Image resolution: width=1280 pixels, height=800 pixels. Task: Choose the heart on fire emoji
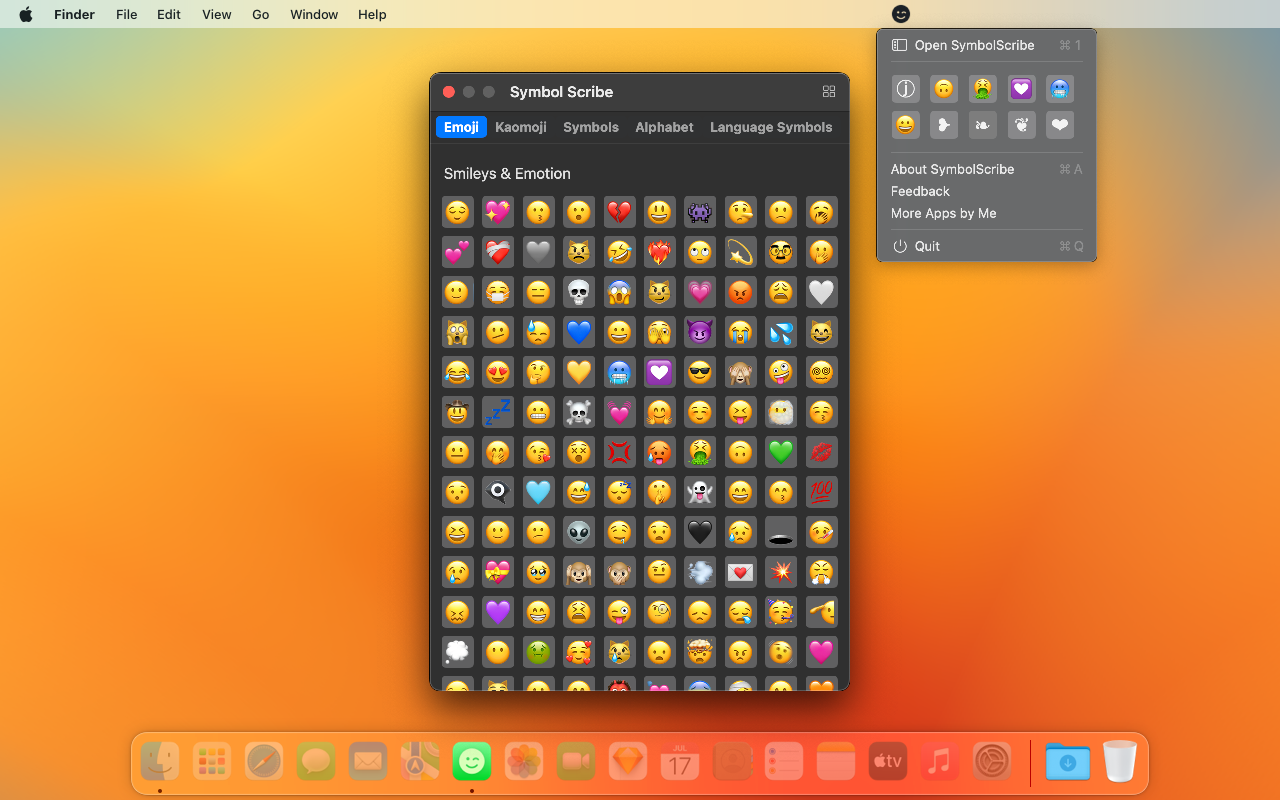coord(659,252)
